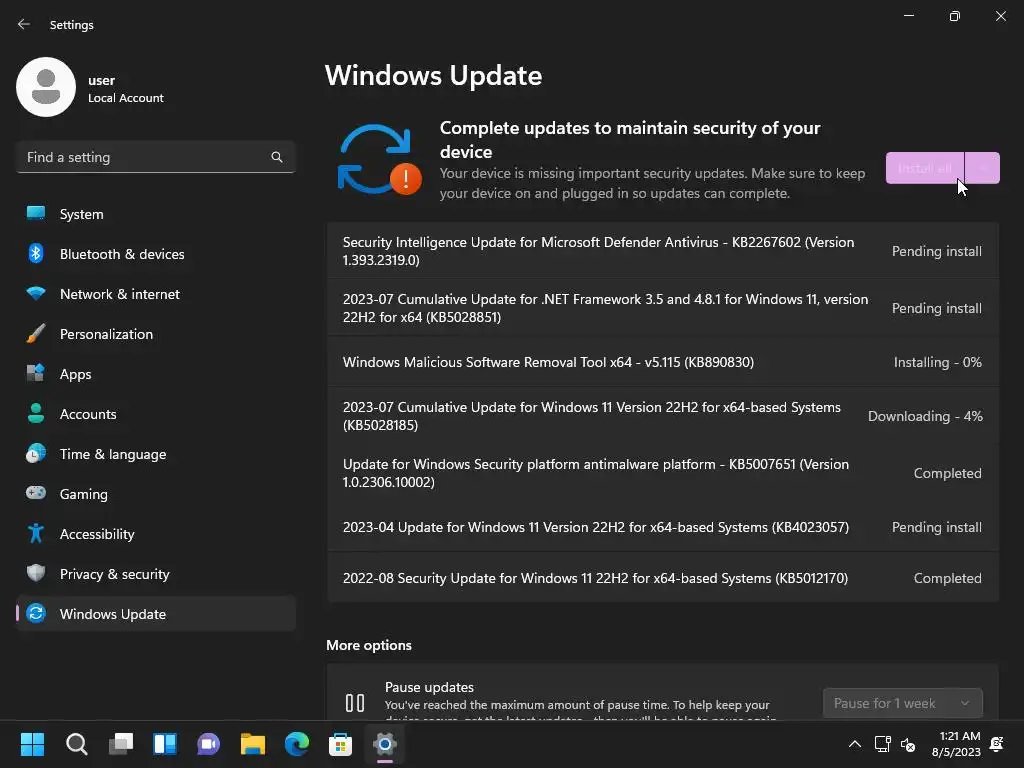The height and width of the screenshot is (768, 1024).
Task: Click the 2022-08 Security Update KB5012170 row
Action: pyautogui.click(x=663, y=578)
